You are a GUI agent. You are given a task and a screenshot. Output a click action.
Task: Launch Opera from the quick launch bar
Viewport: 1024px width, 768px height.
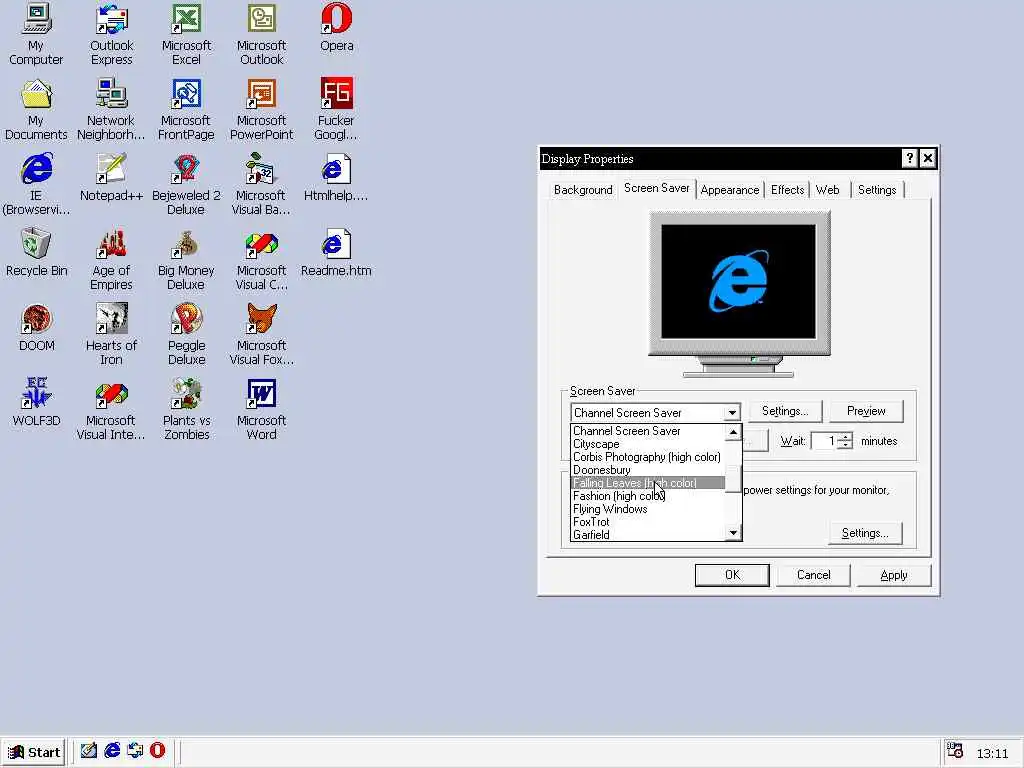pyautogui.click(x=157, y=751)
